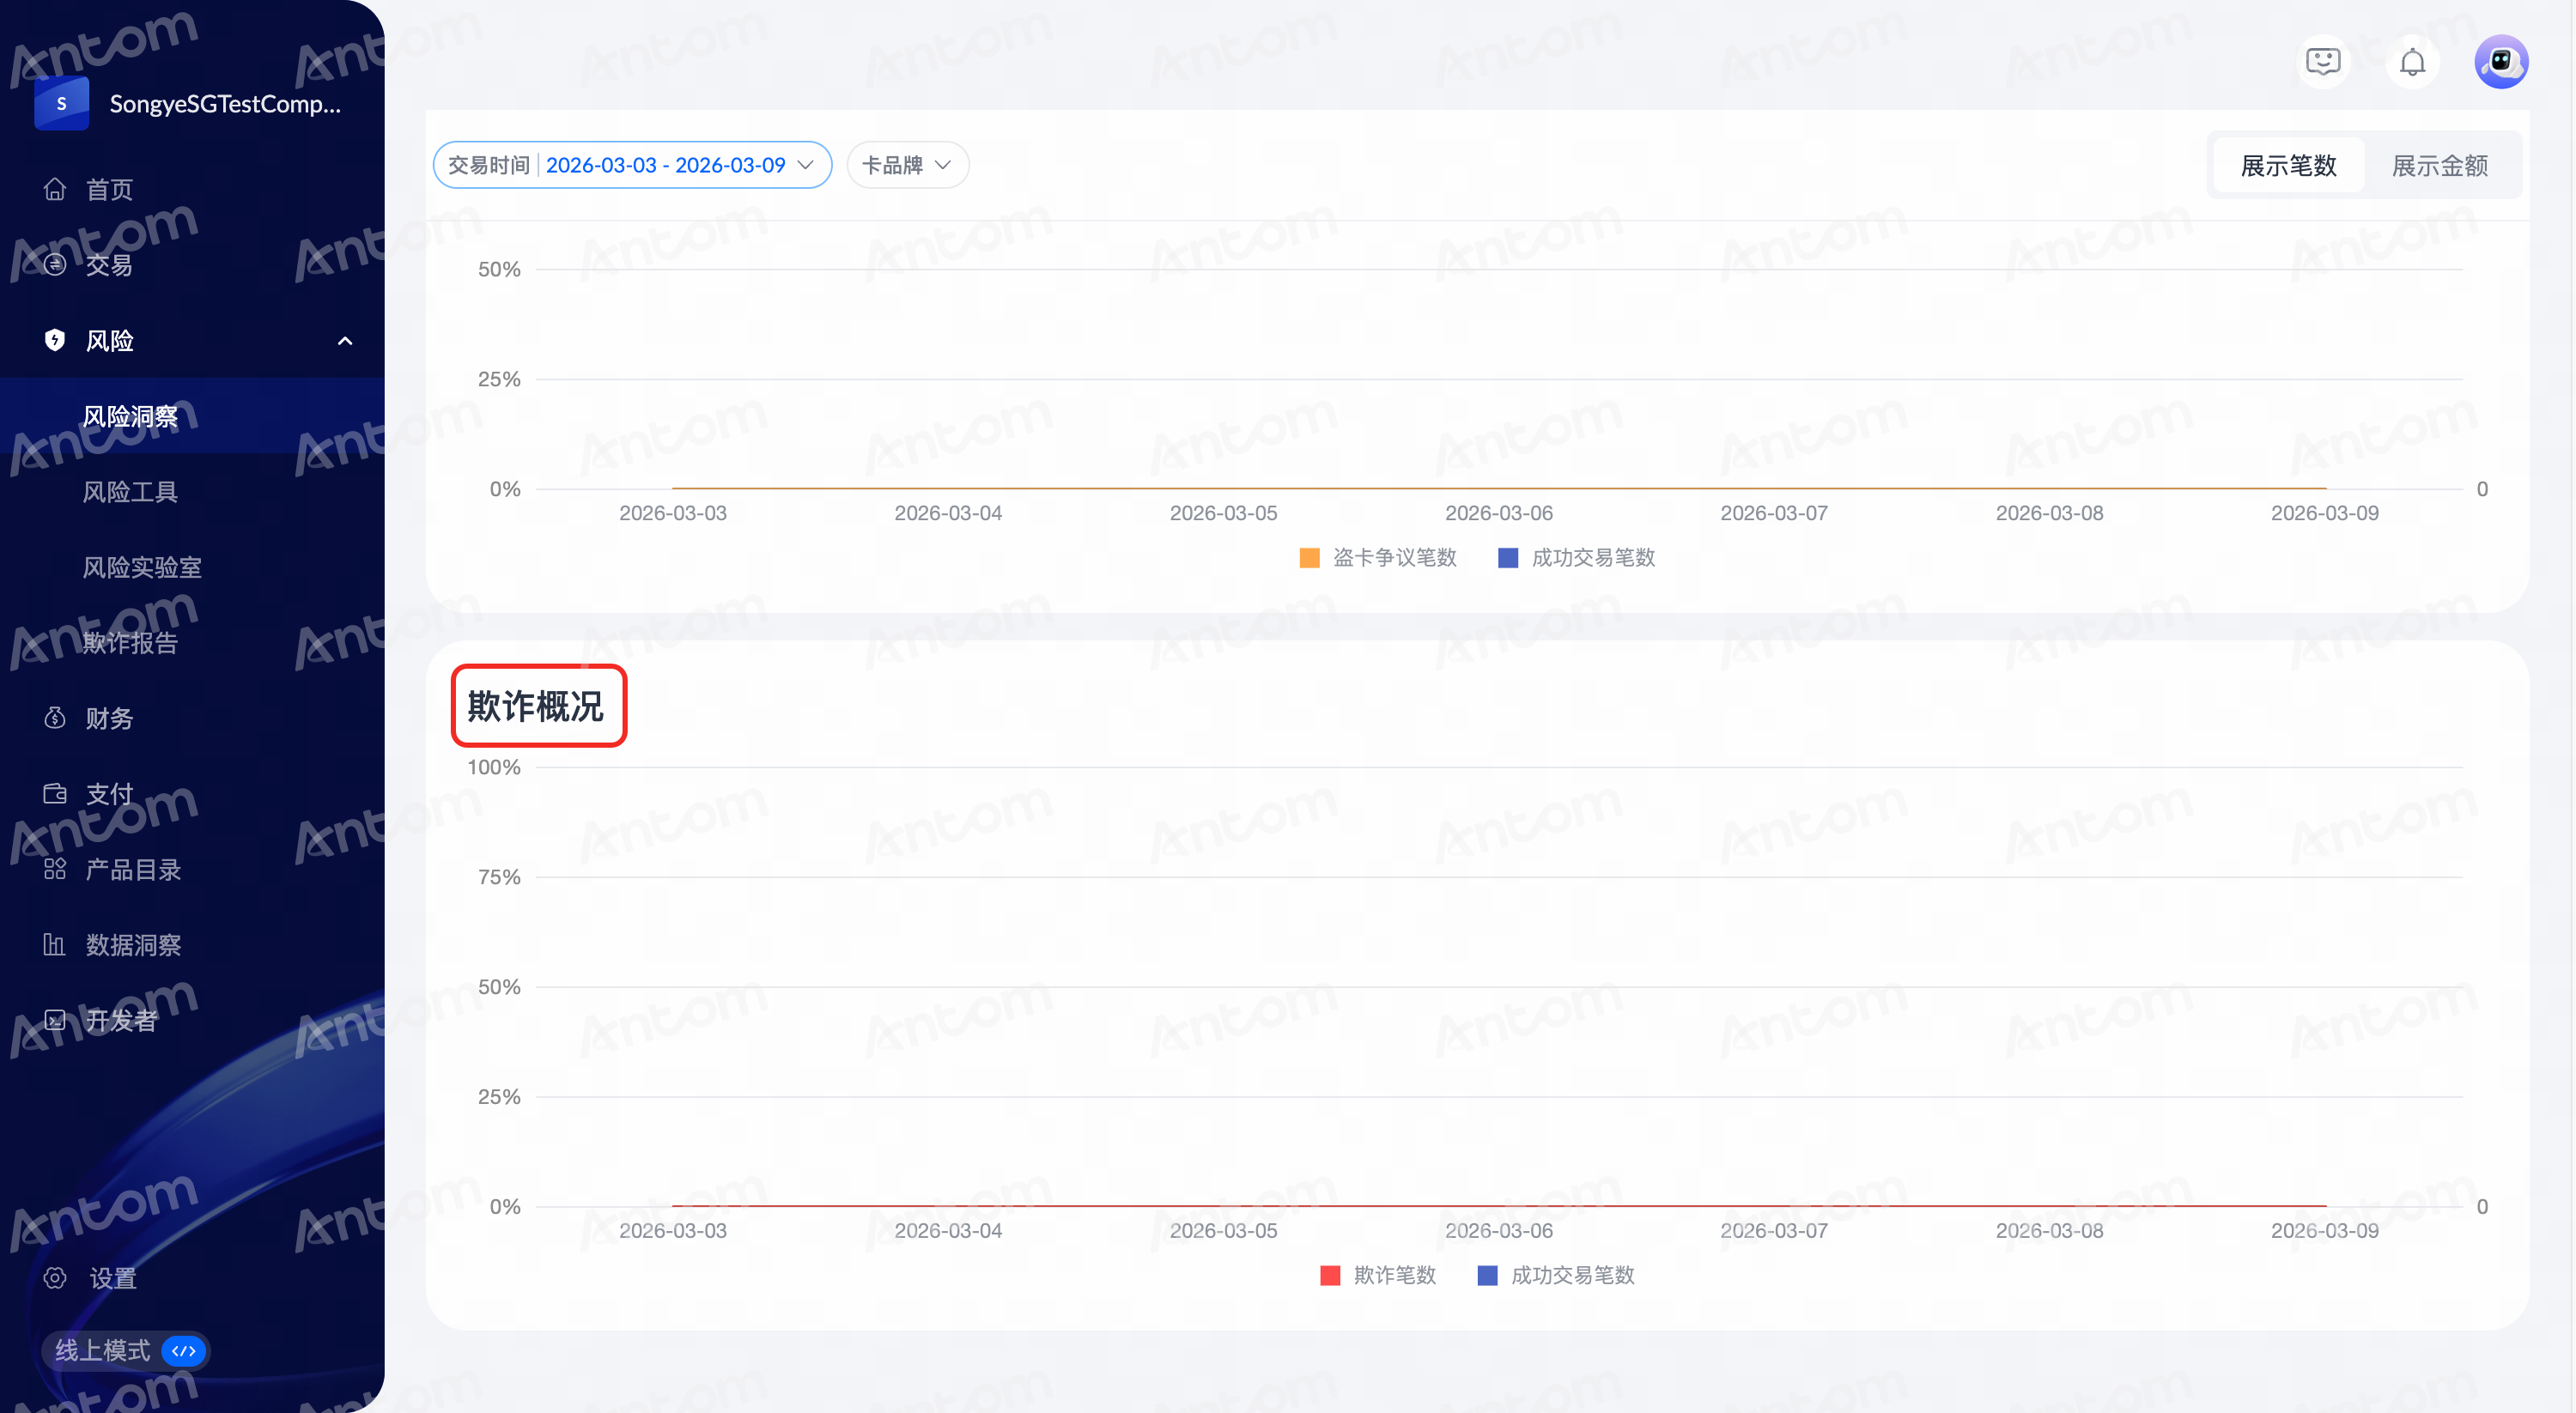This screenshot has height=1413, width=2576.
Task: Open the notification bell
Action: (x=2412, y=62)
